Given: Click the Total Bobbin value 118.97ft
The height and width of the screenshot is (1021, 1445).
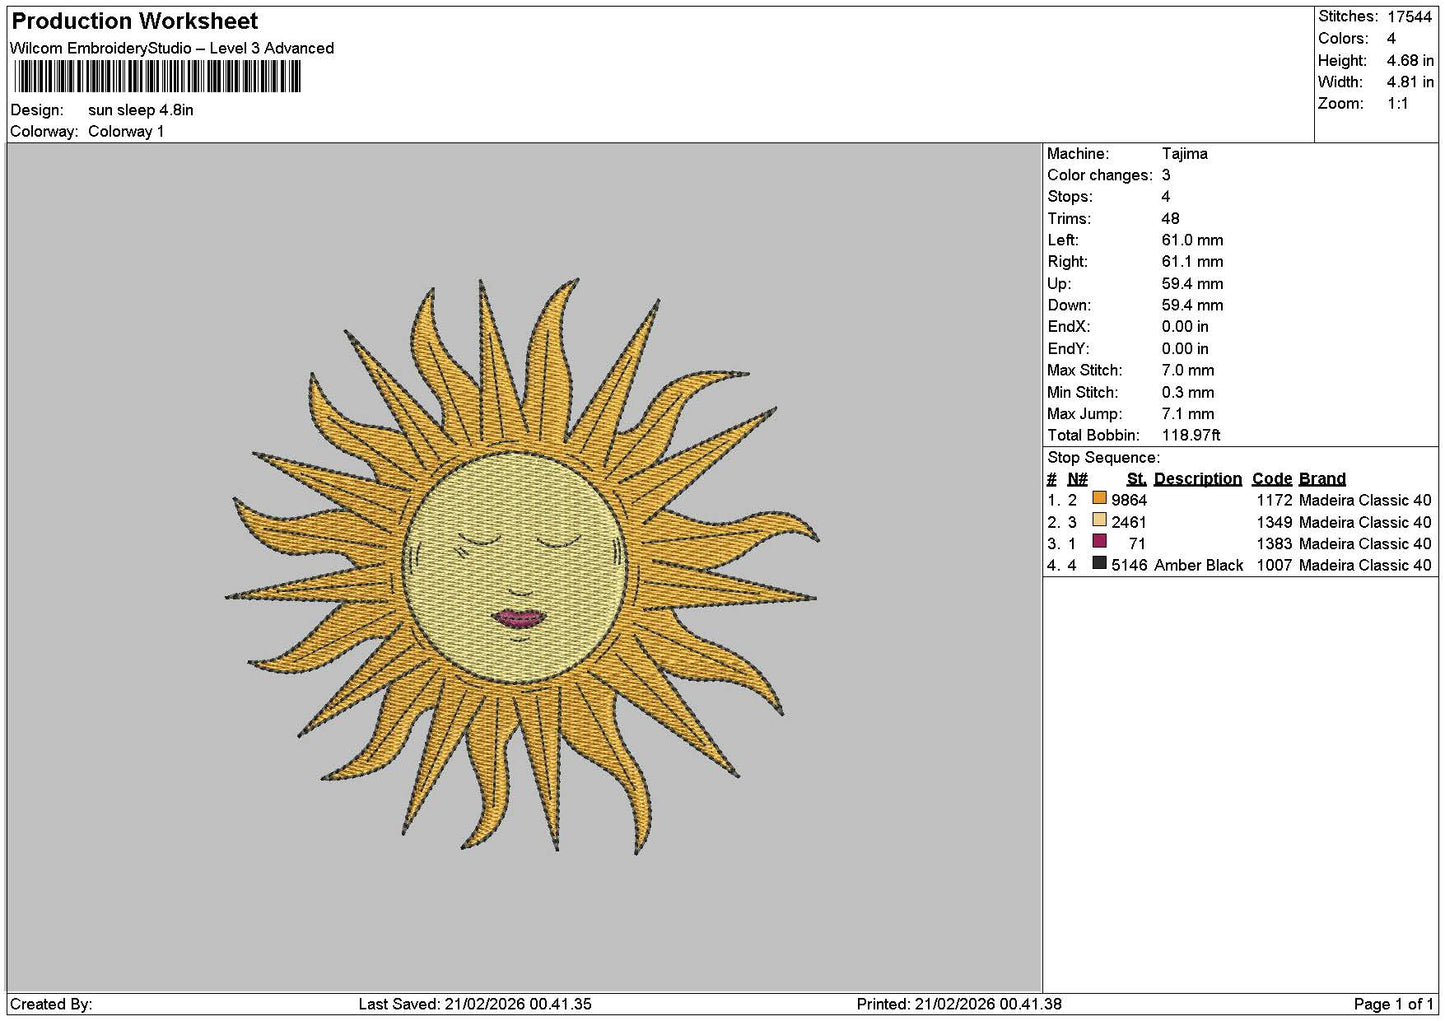Looking at the screenshot, I should click(x=1191, y=435).
